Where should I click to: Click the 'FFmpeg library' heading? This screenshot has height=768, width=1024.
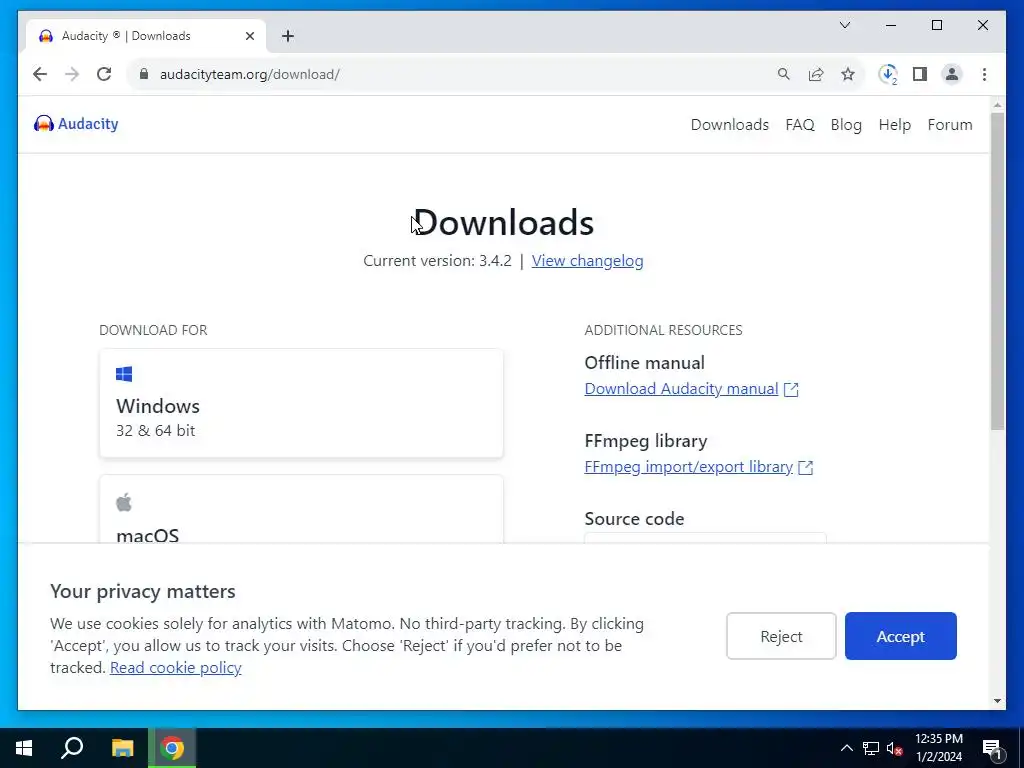pyautogui.click(x=645, y=441)
